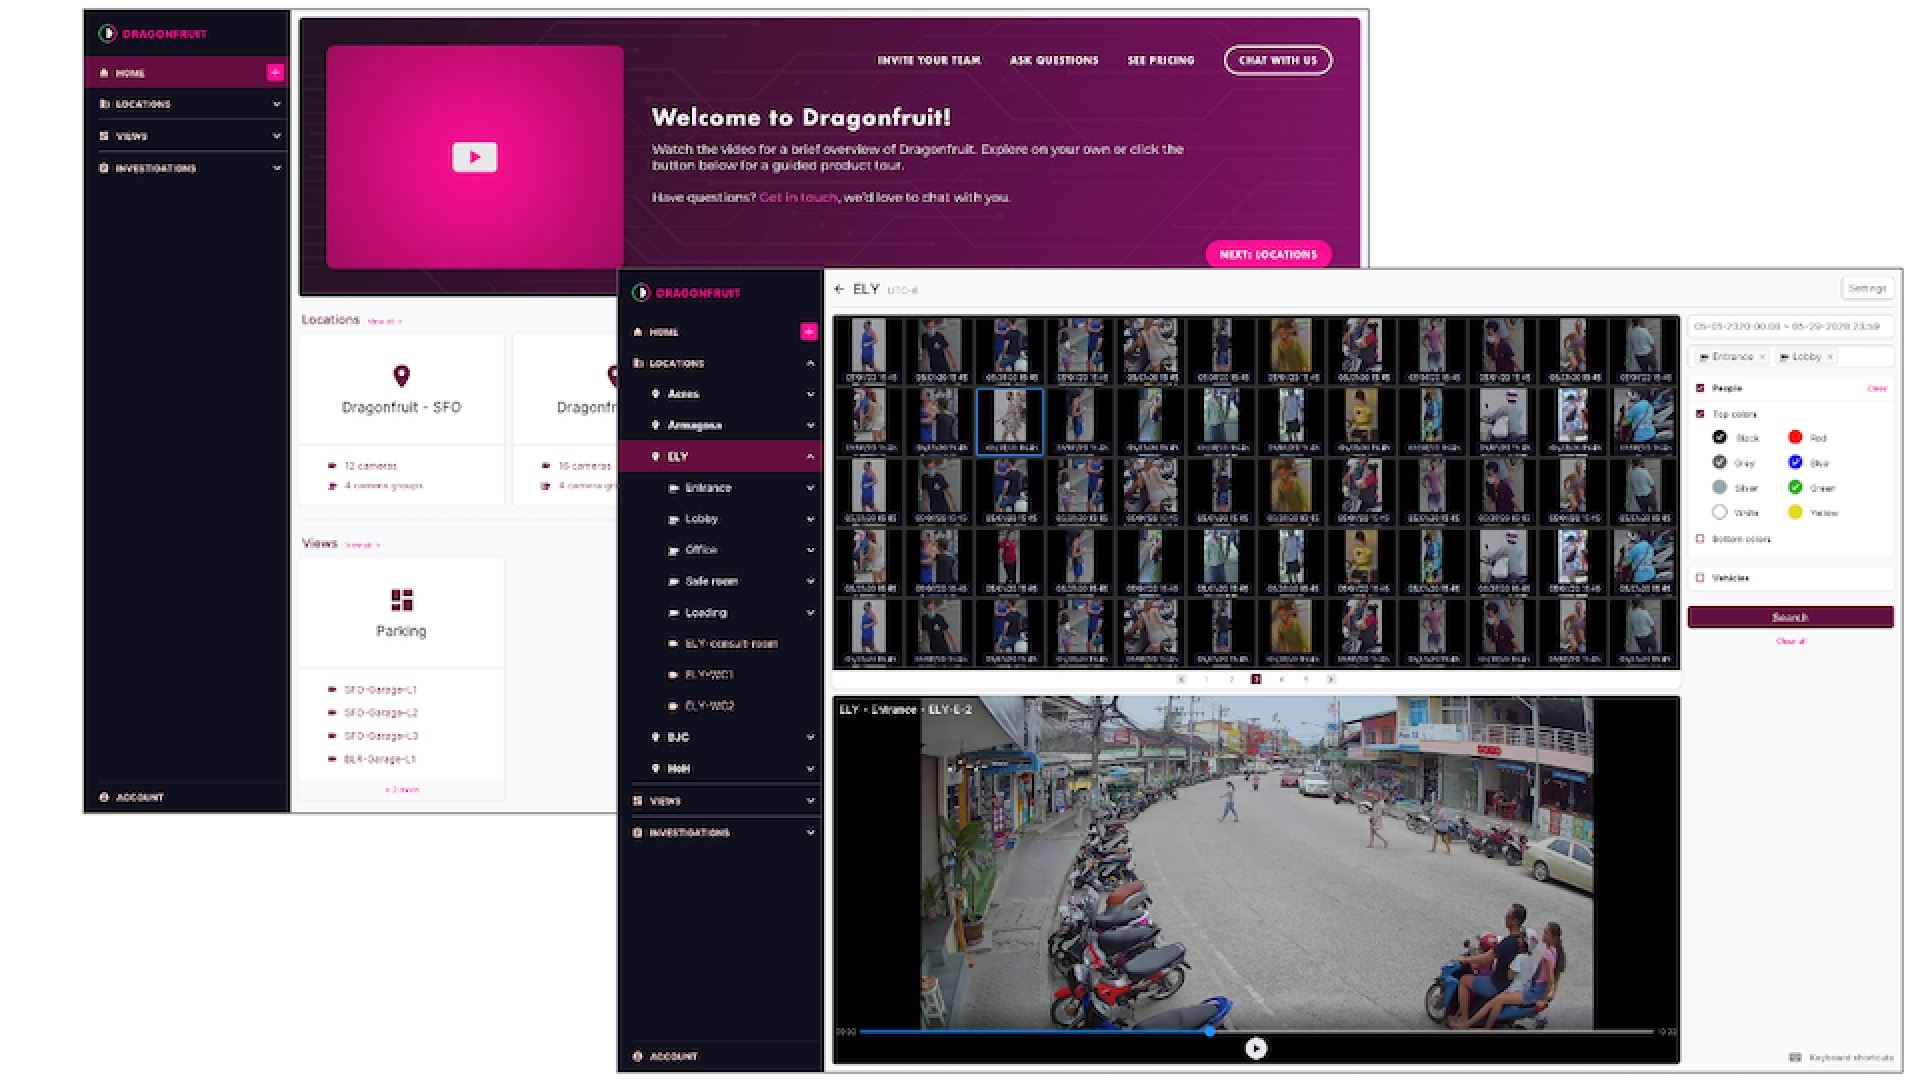This screenshot has width=1920, height=1080.
Task: Click the pin icon beside Armagosa location
Action: (x=656, y=425)
